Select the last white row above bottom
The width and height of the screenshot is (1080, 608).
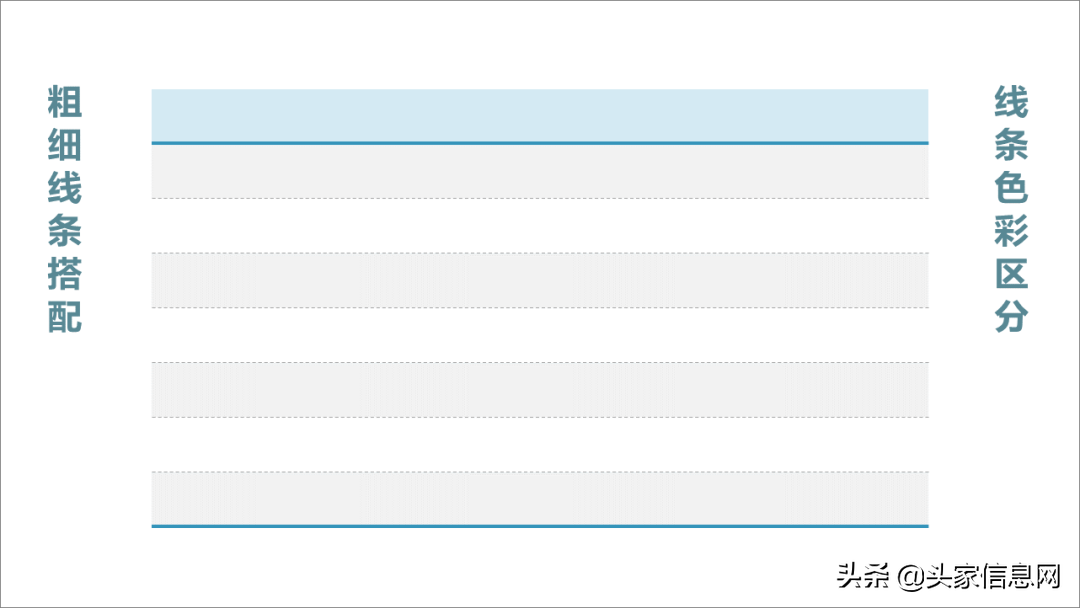pyautogui.click(x=540, y=444)
